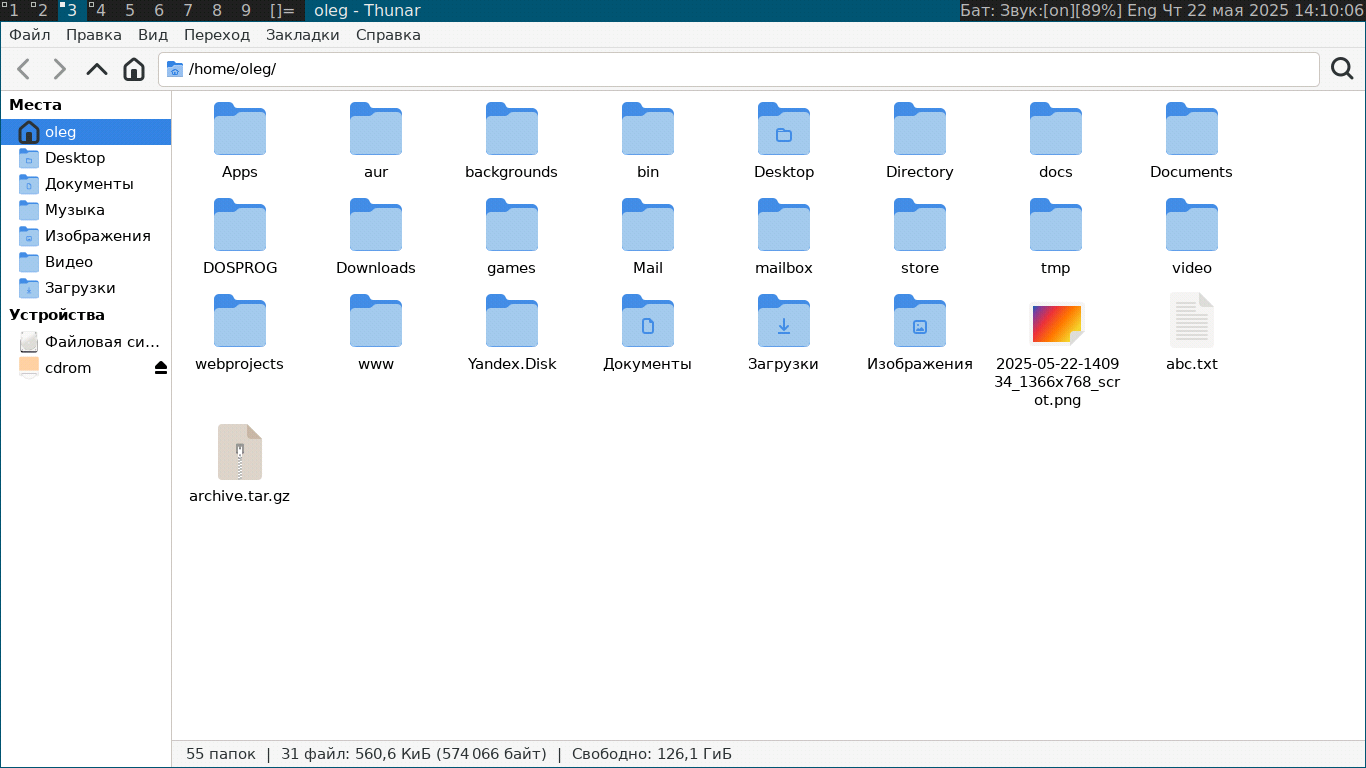Open search with the magnifier icon
This screenshot has width=1366, height=768.
1342,69
